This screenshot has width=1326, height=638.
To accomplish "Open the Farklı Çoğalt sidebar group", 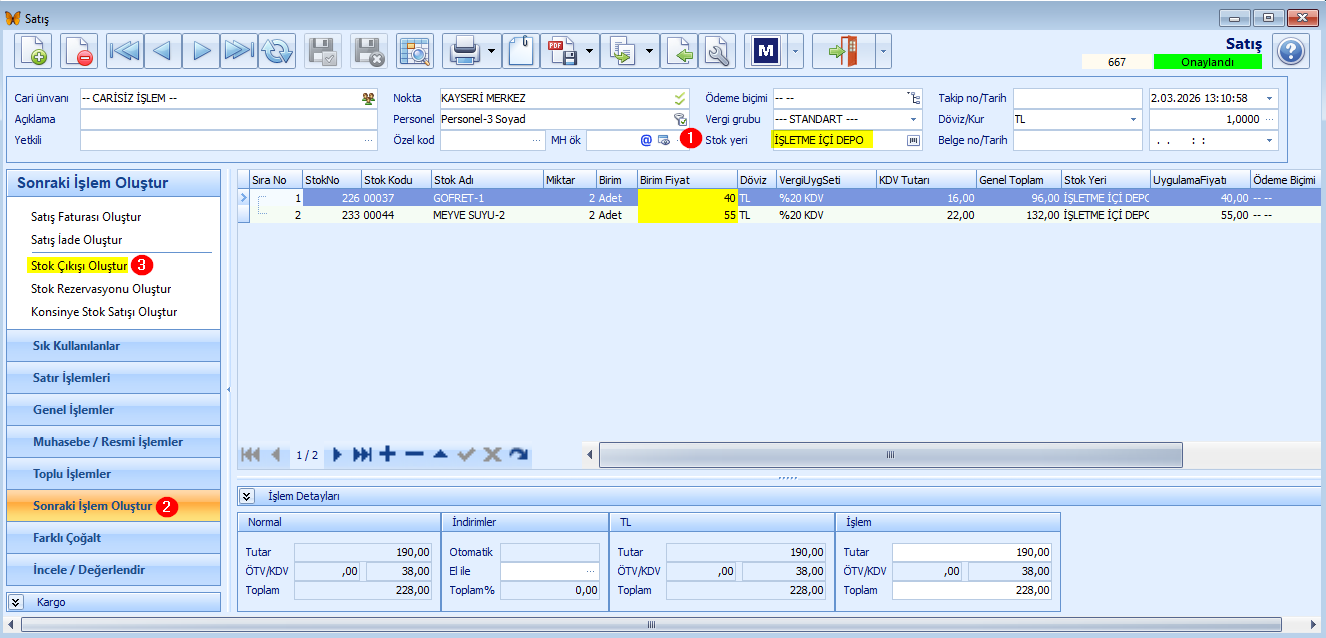I will click(x=113, y=538).
